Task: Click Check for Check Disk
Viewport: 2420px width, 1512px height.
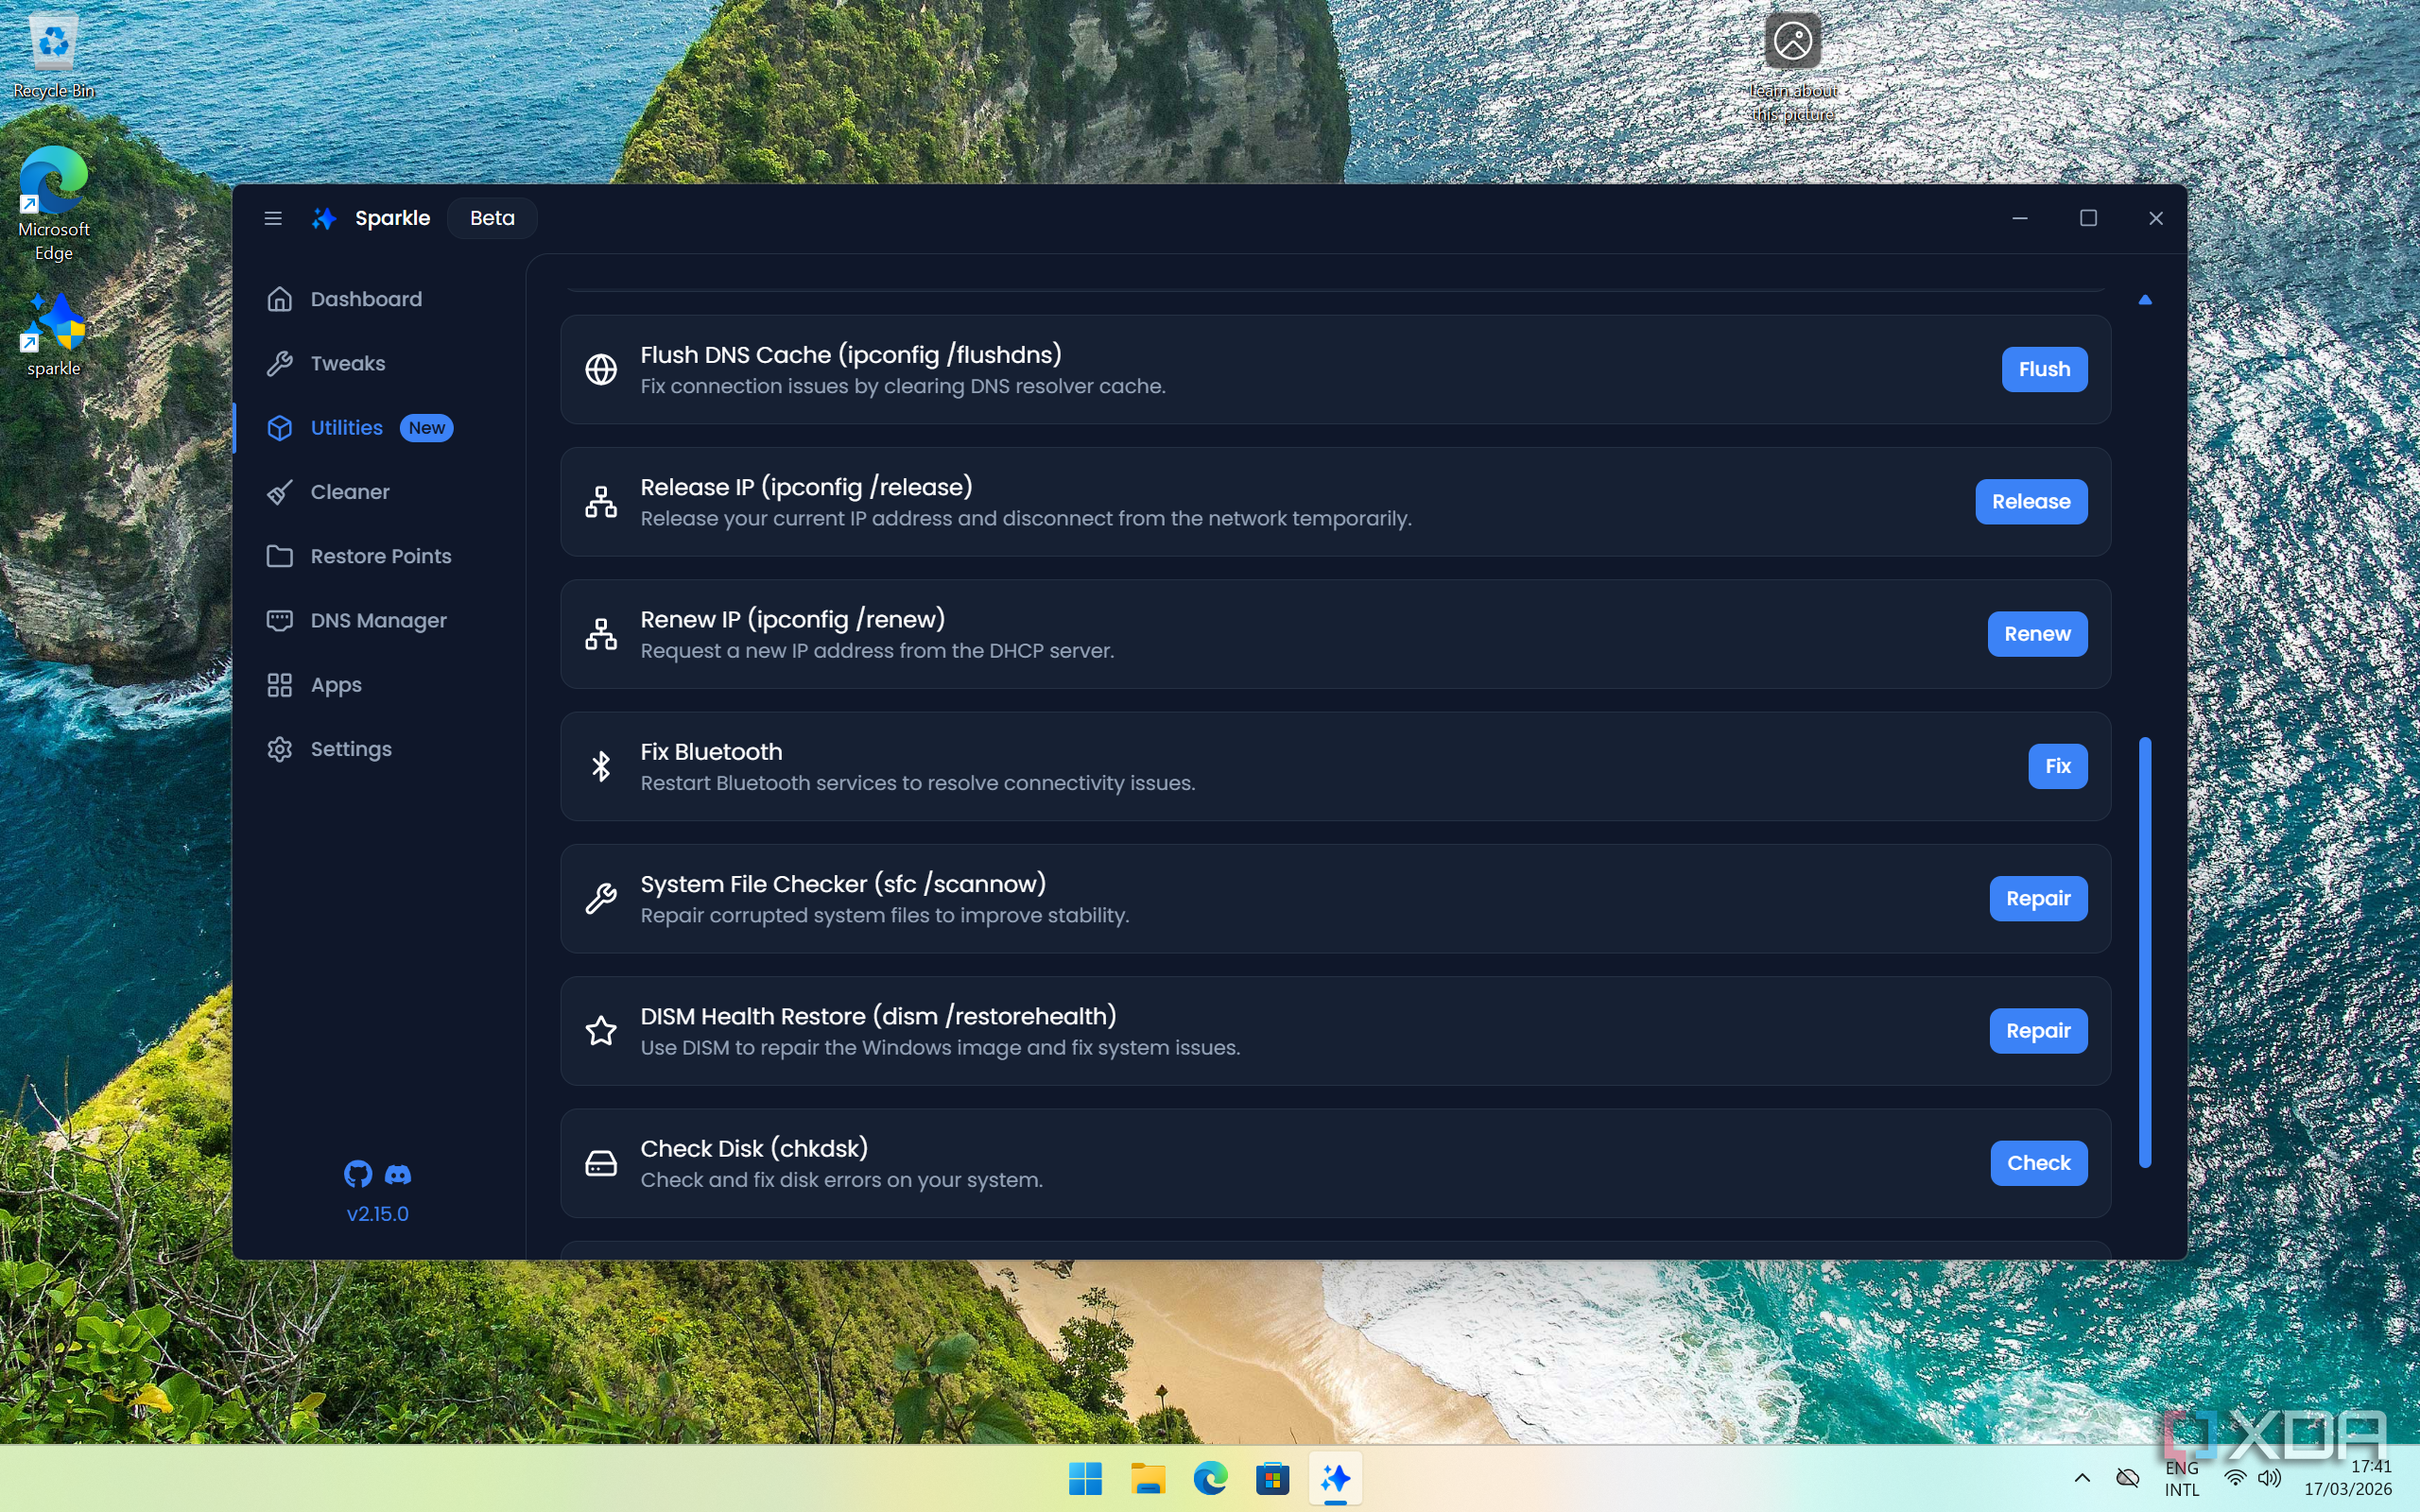Action: tap(2038, 1163)
